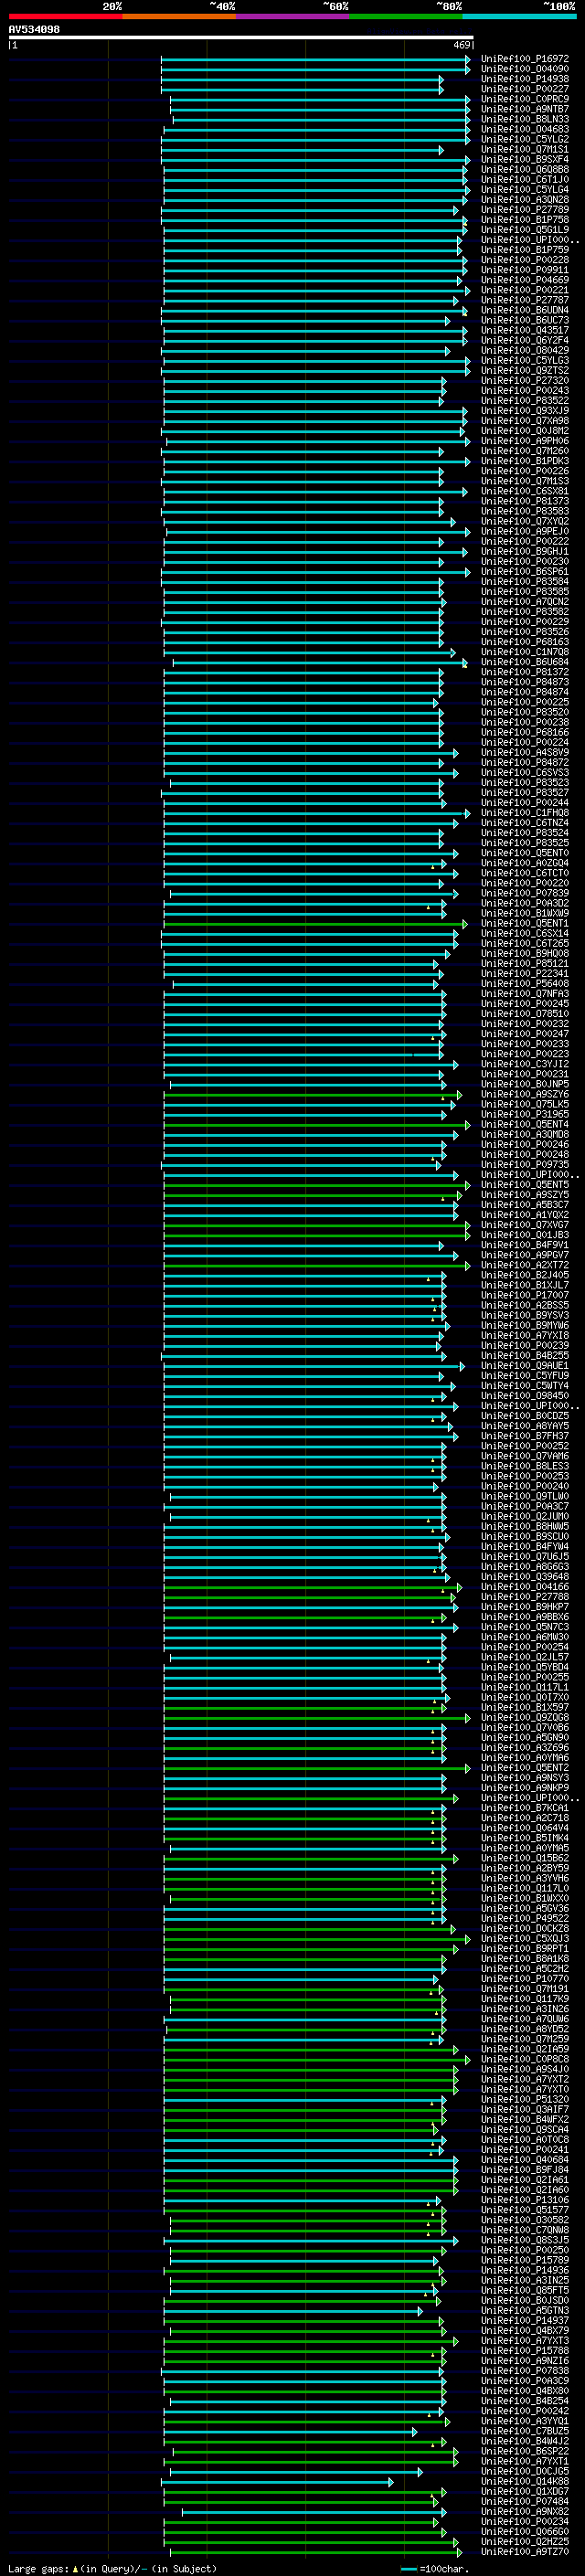This screenshot has height=2576, width=585.
Task: Click the red 20% identity legend segment
Action: 65,17
